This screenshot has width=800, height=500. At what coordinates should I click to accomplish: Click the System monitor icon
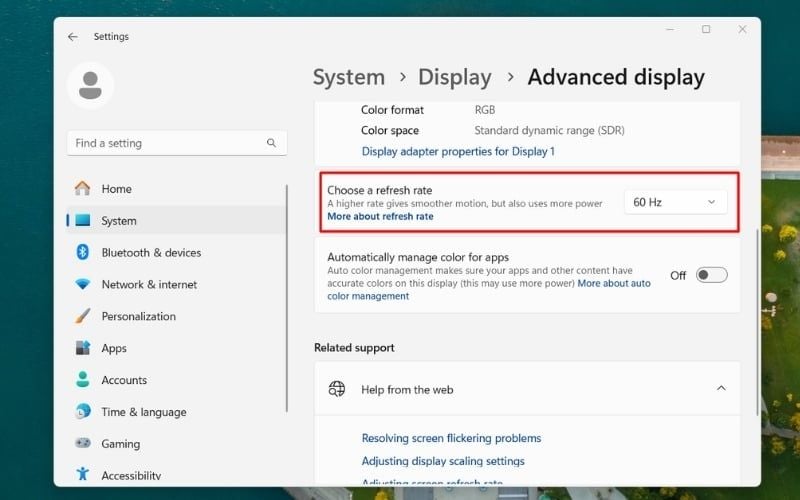(83, 220)
